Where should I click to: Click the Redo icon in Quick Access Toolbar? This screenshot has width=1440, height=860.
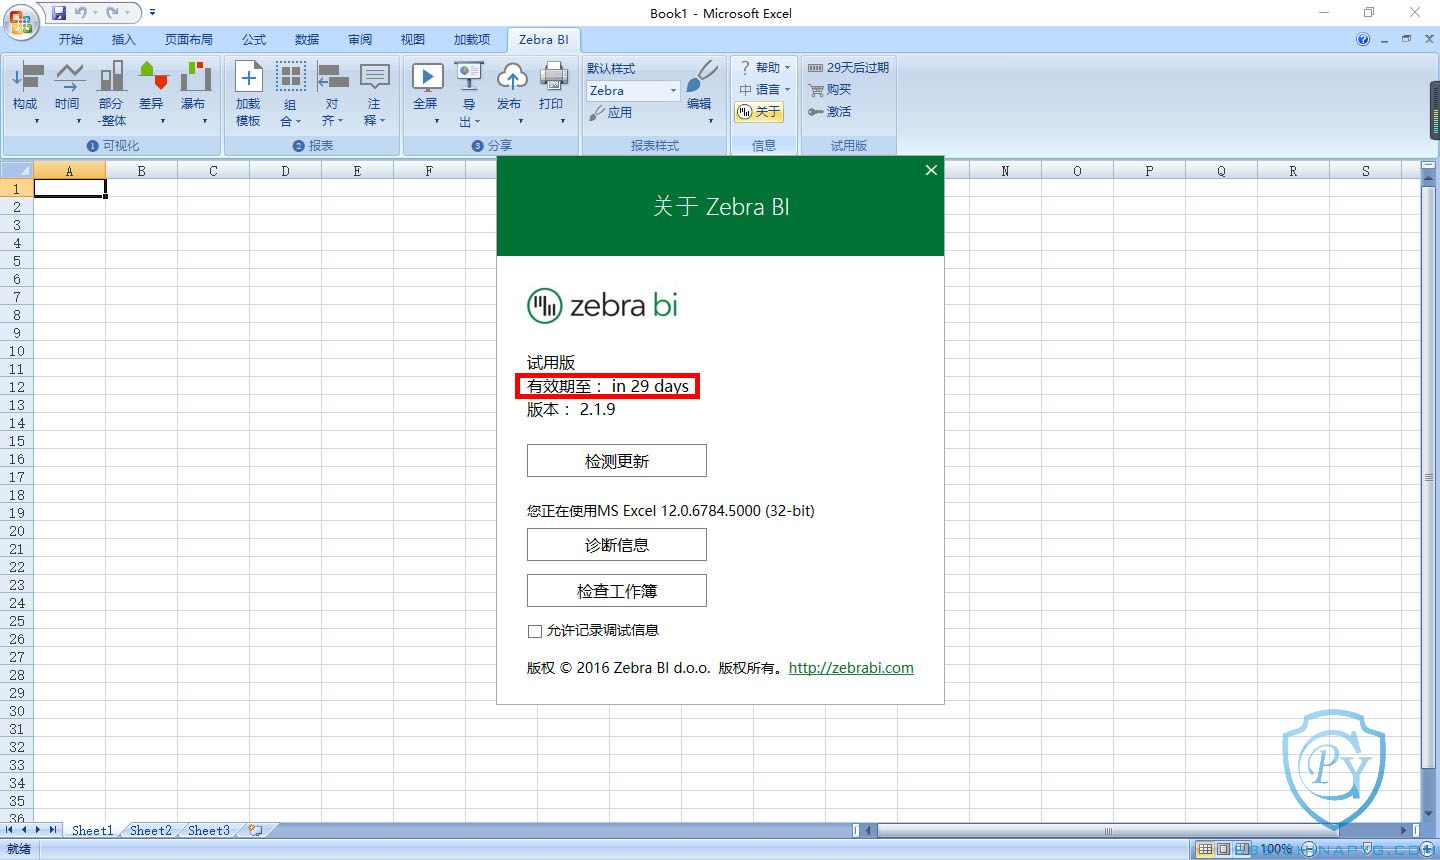click(113, 13)
